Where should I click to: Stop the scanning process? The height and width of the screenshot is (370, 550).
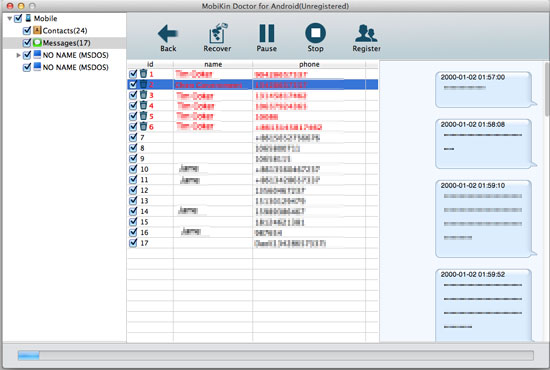pyautogui.click(x=315, y=33)
